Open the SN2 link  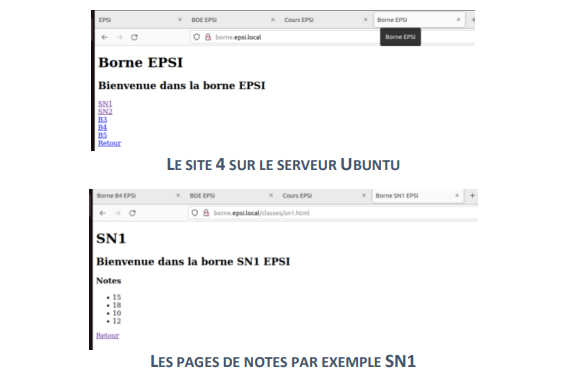(x=105, y=111)
